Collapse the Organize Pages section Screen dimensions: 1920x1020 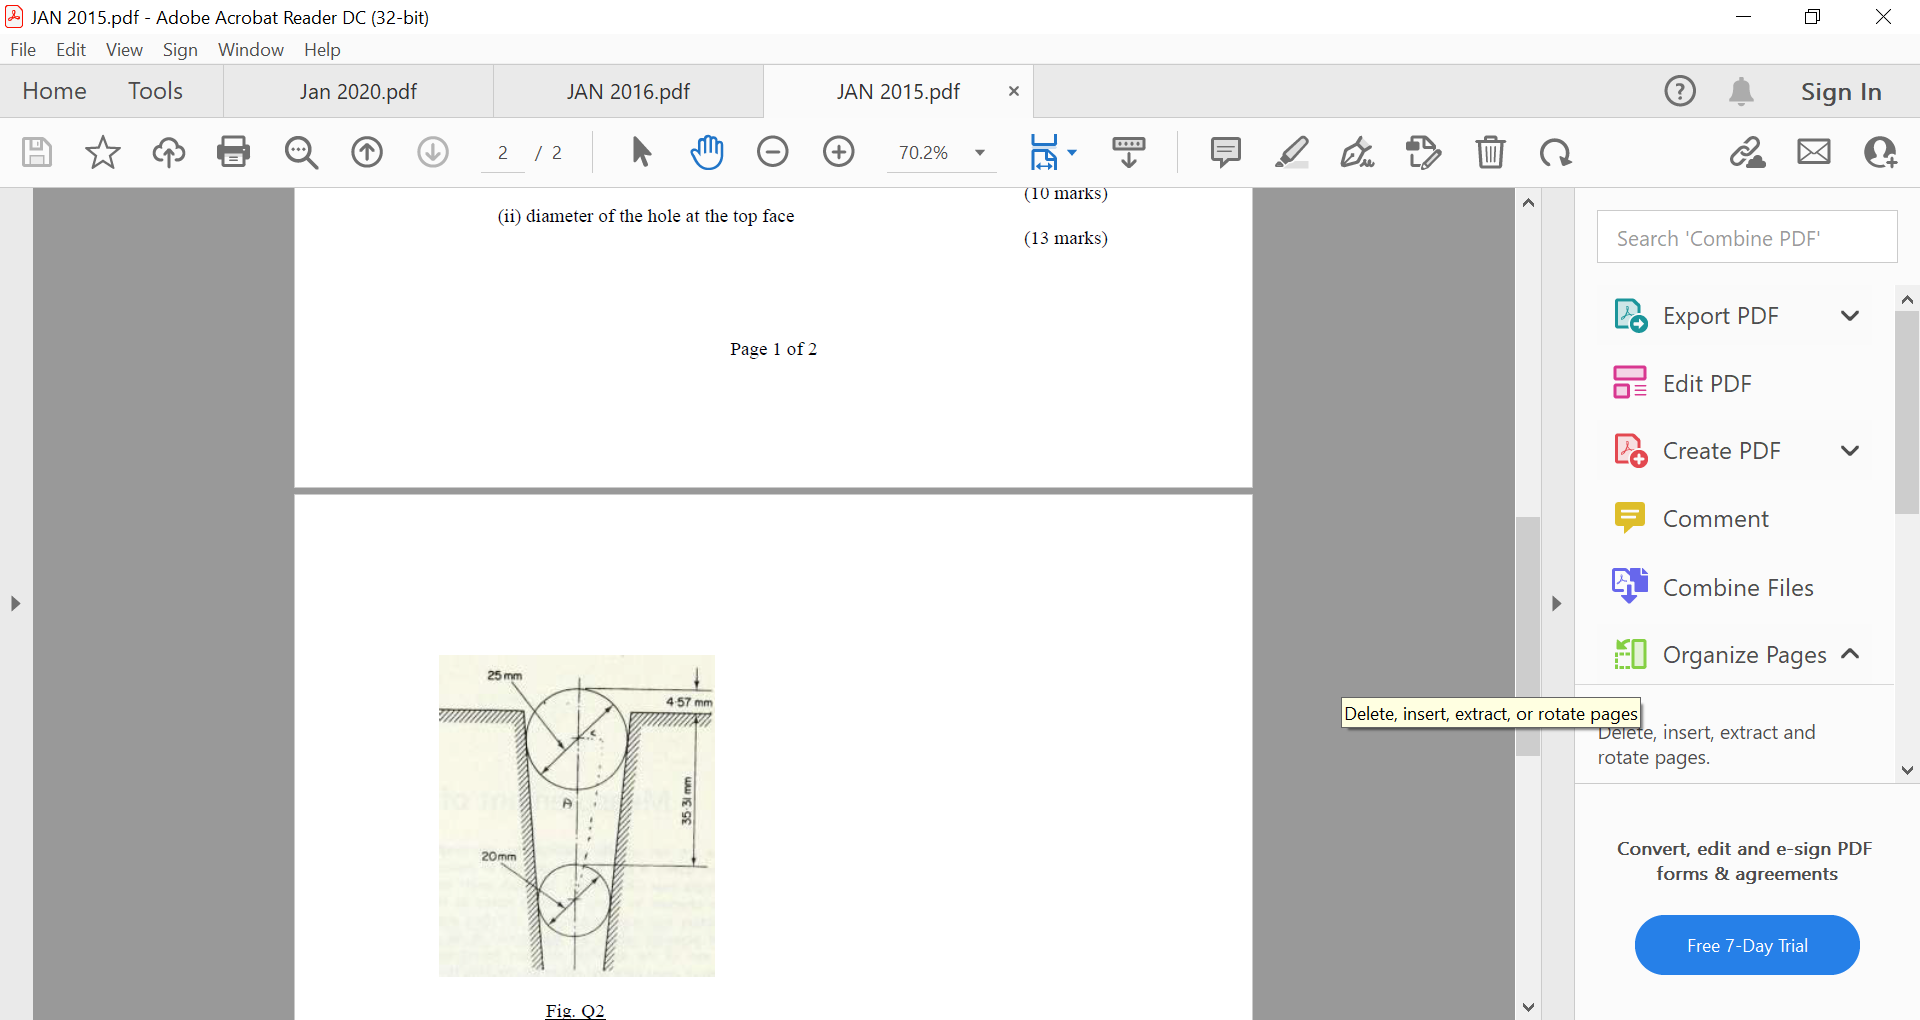click(x=1851, y=654)
